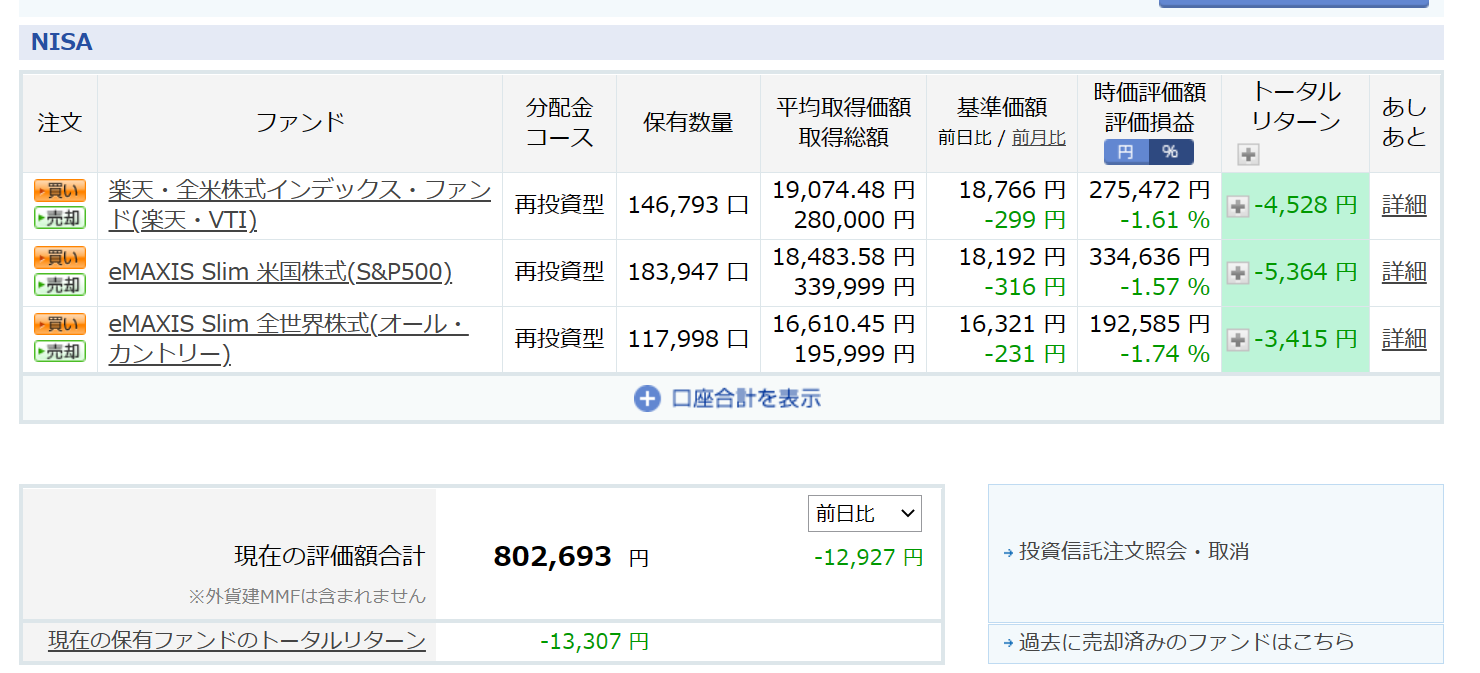Click total valuation 802,693 円

[571, 557]
